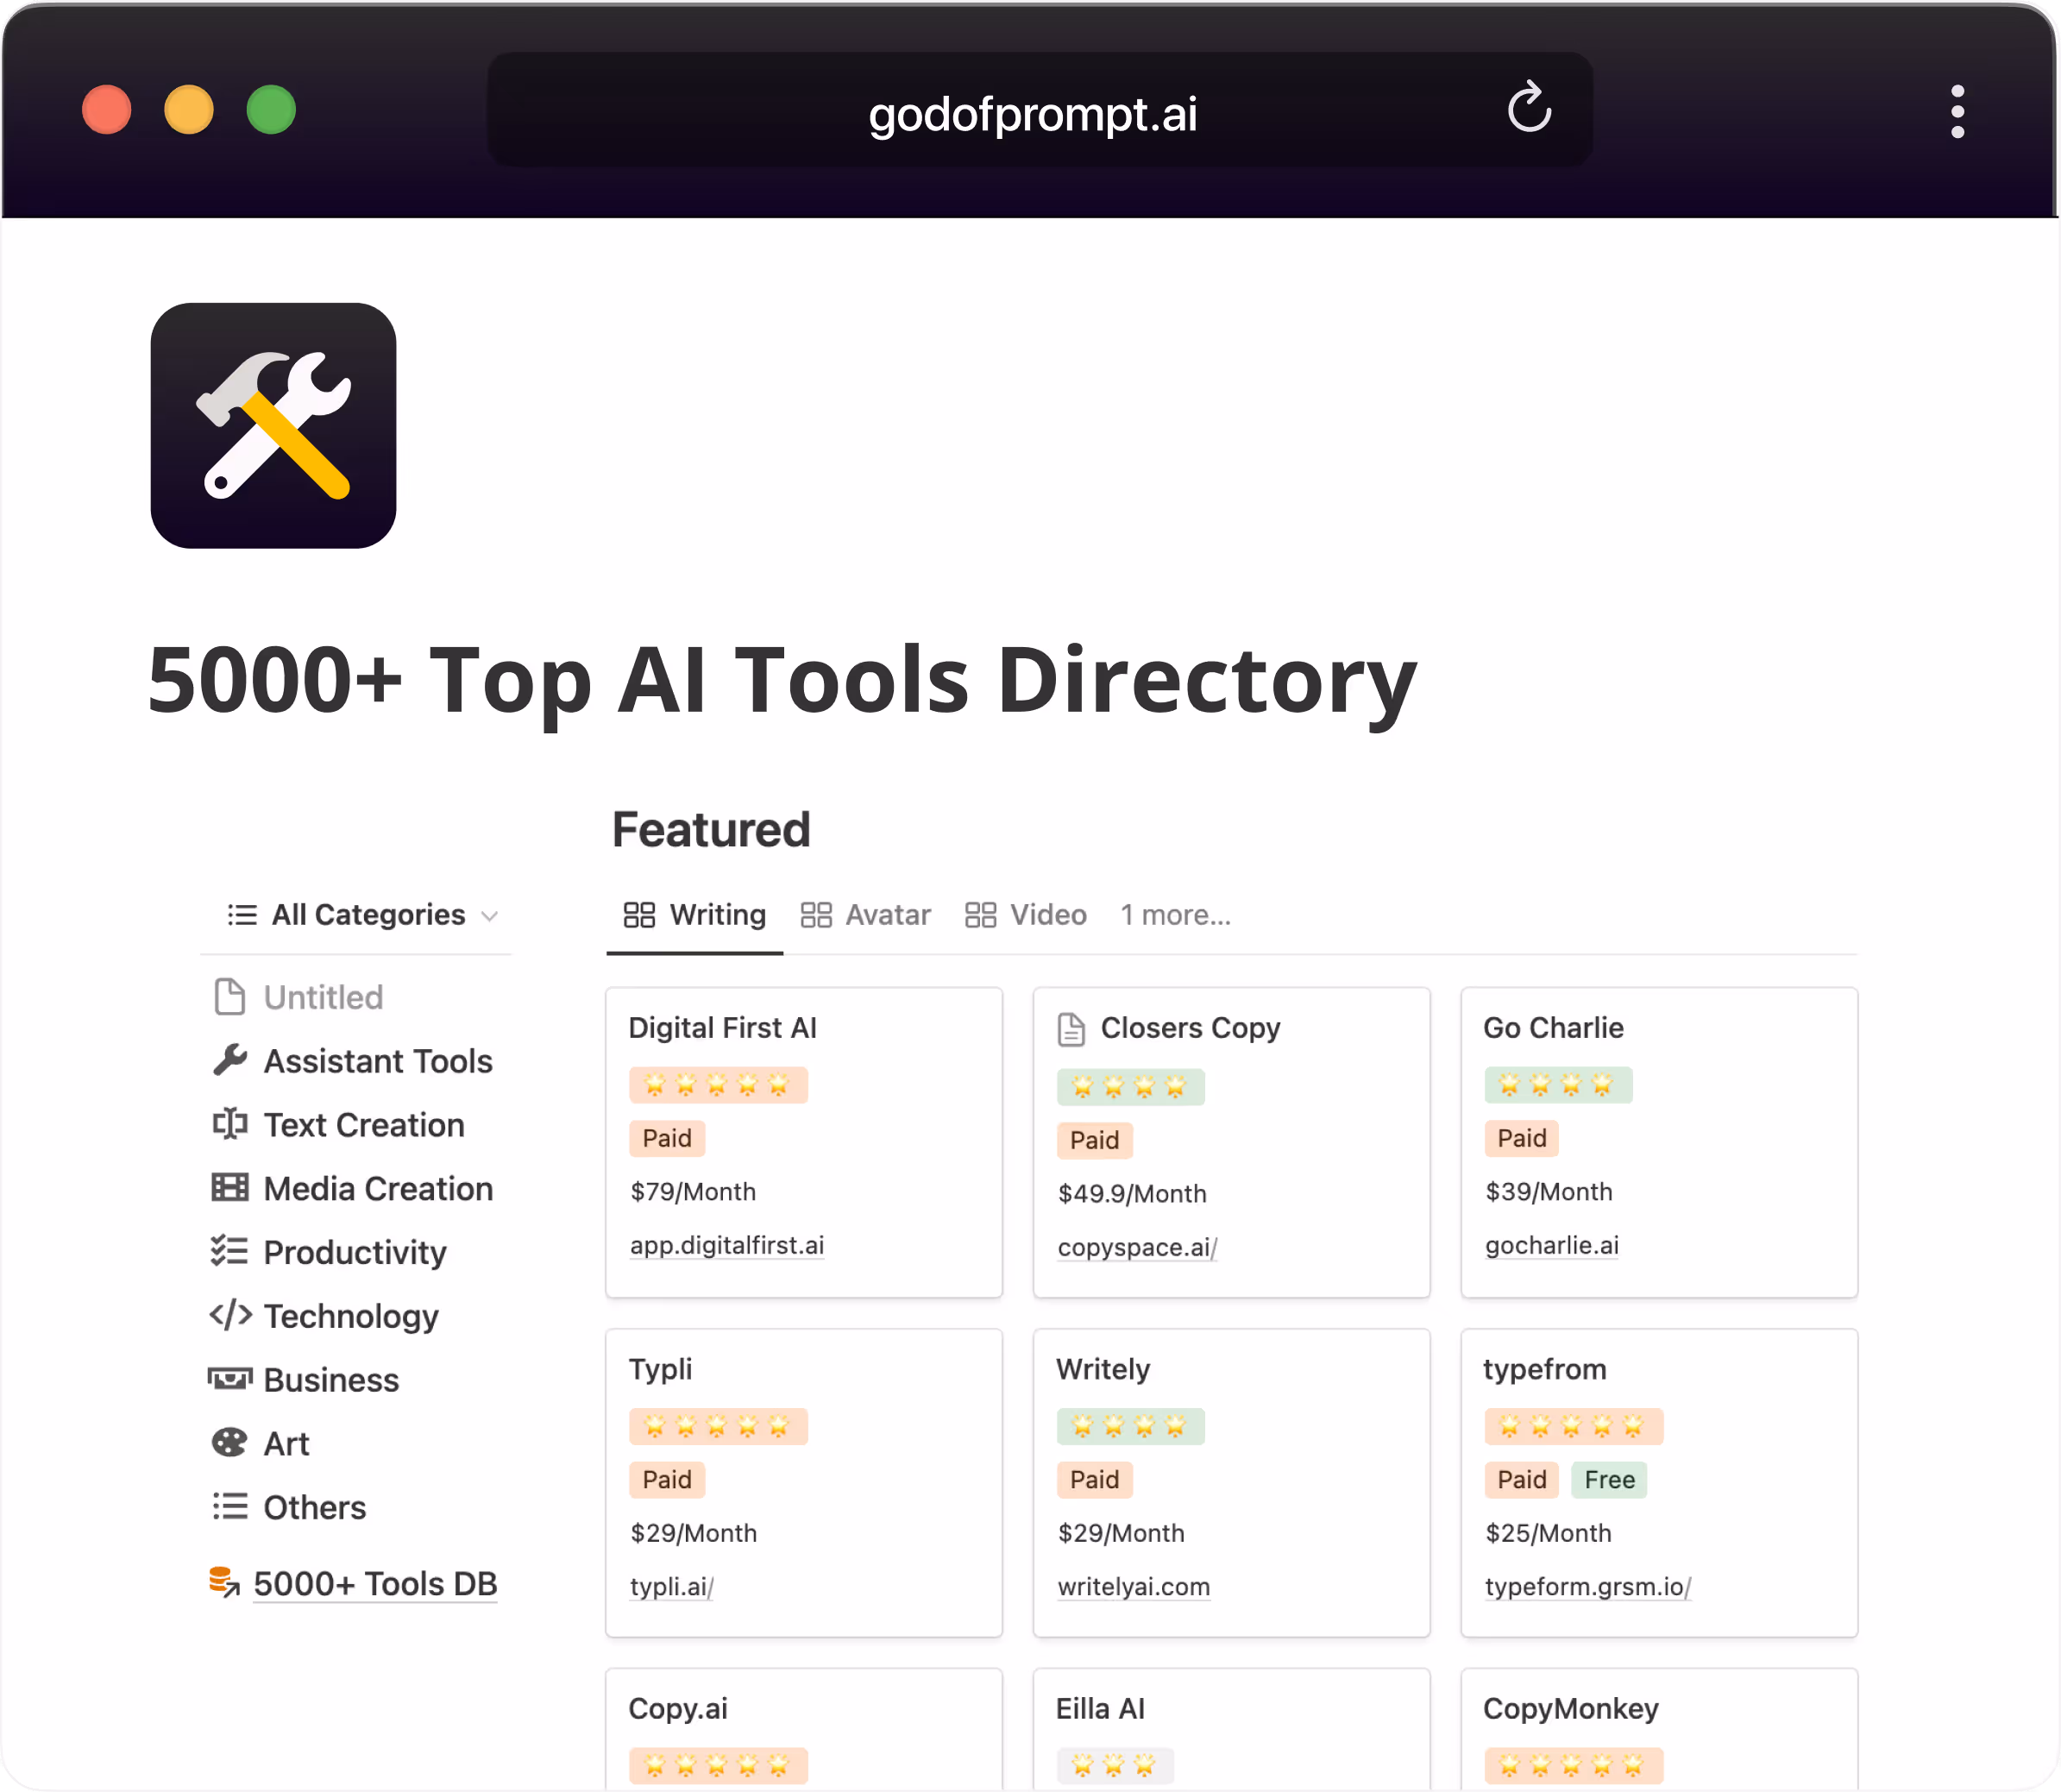Click the Text Creation category icon

point(231,1124)
